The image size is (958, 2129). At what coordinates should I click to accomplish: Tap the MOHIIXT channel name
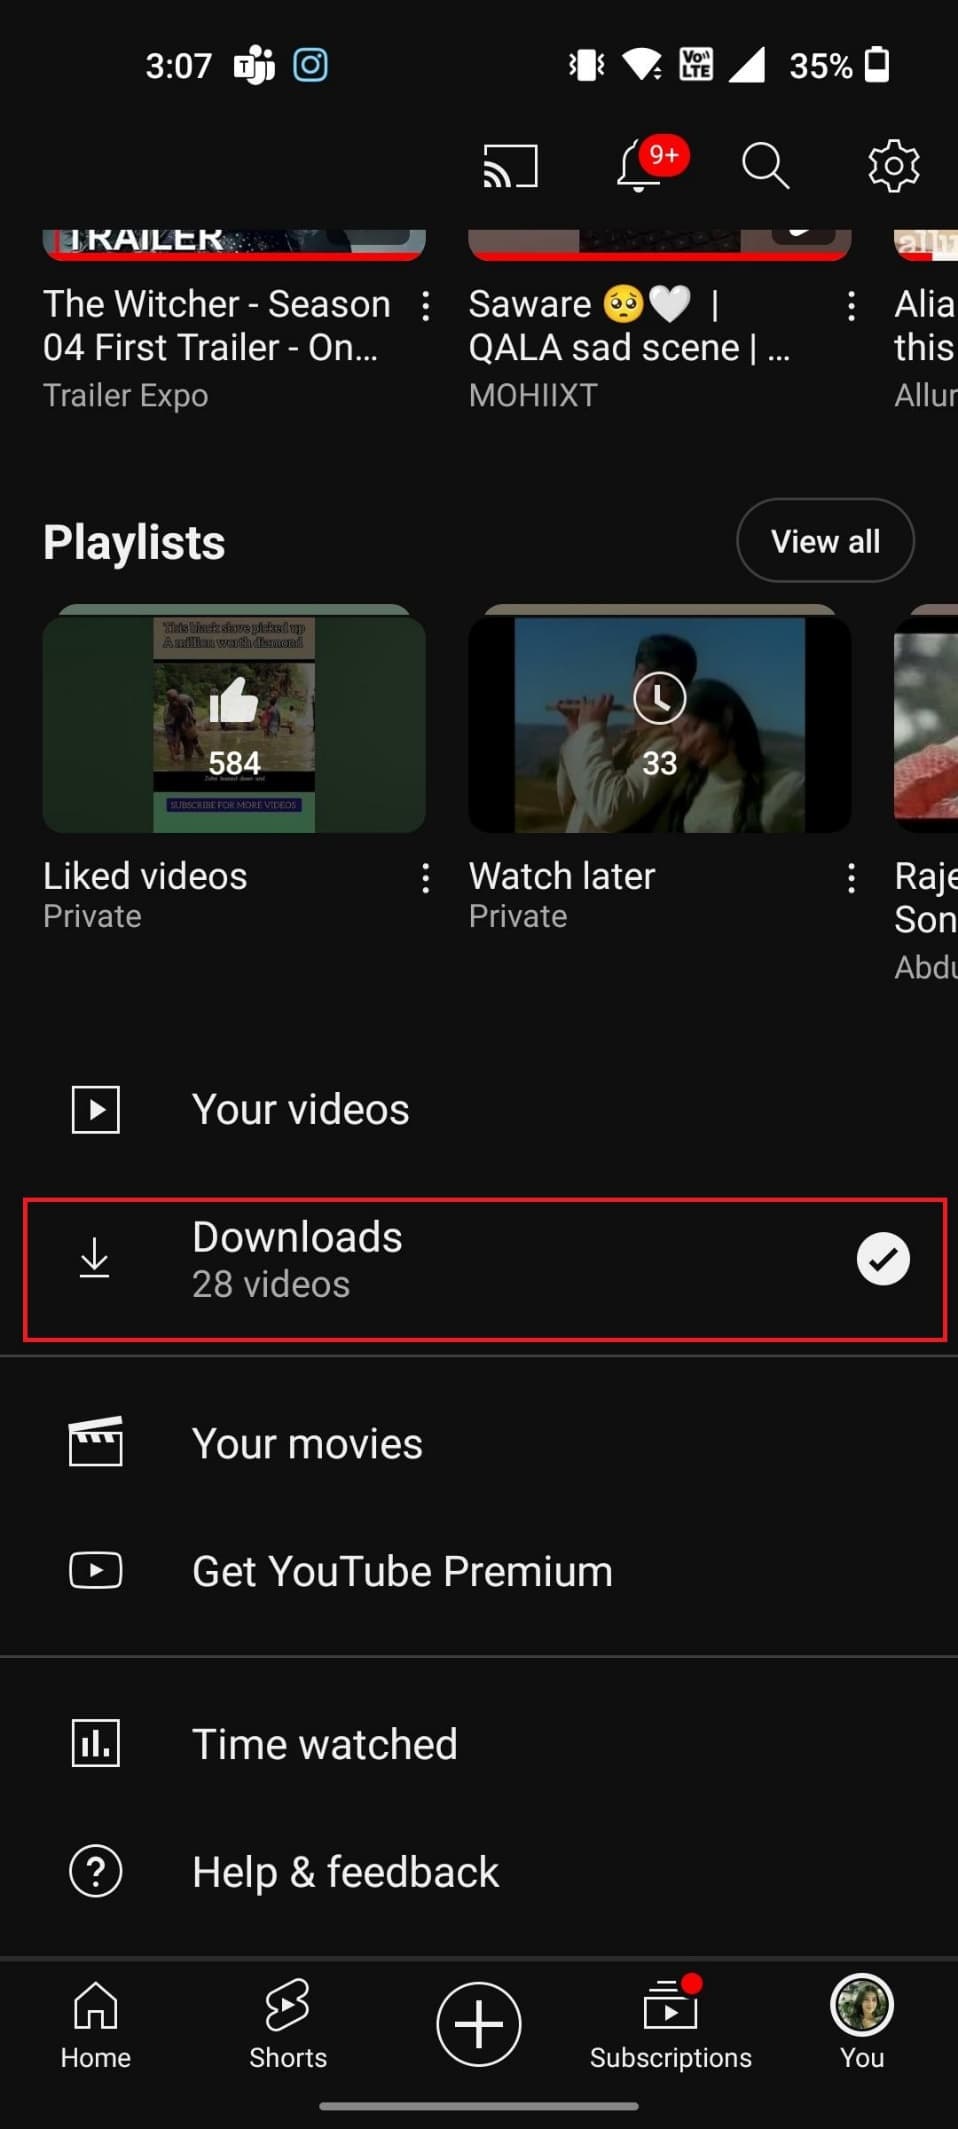click(x=533, y=396)
